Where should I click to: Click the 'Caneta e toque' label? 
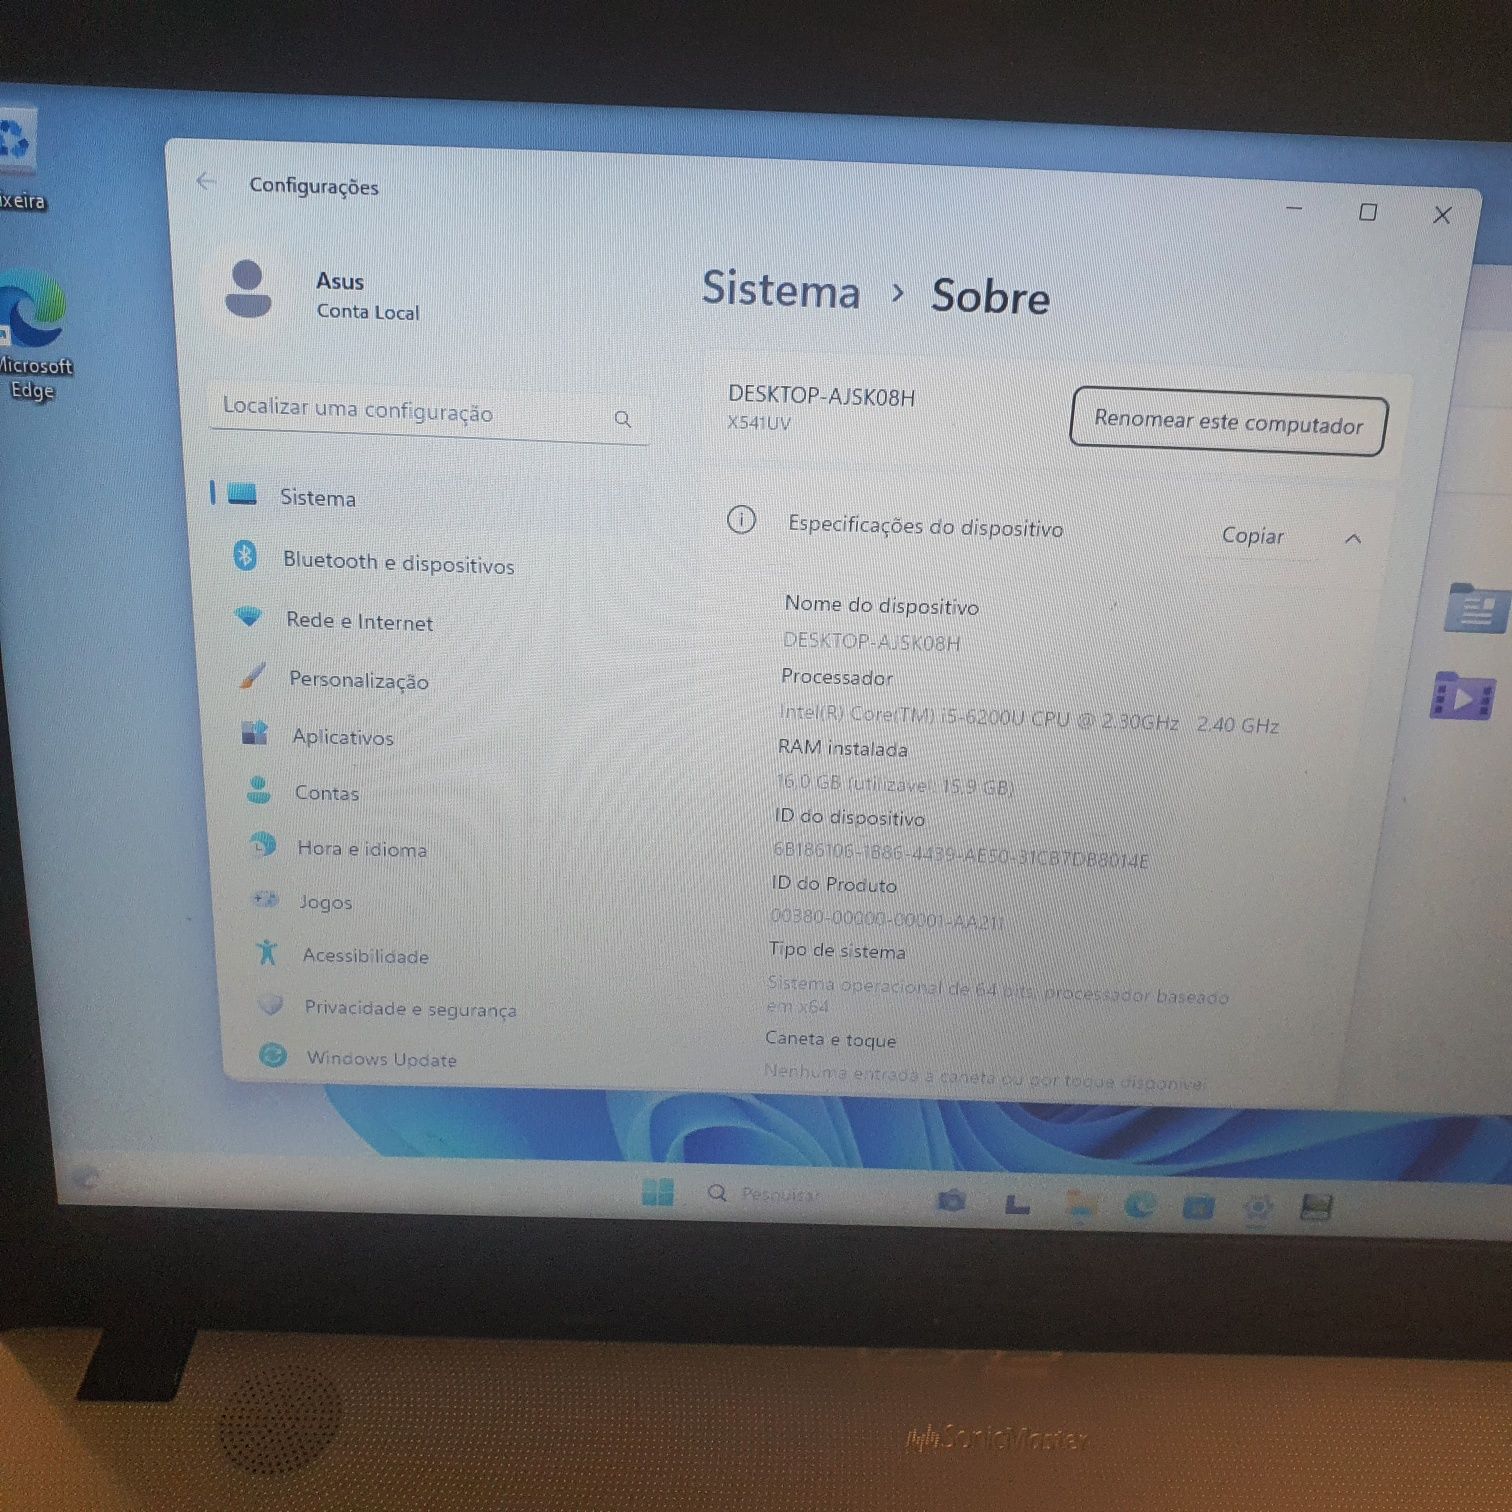coord(830,1039)
